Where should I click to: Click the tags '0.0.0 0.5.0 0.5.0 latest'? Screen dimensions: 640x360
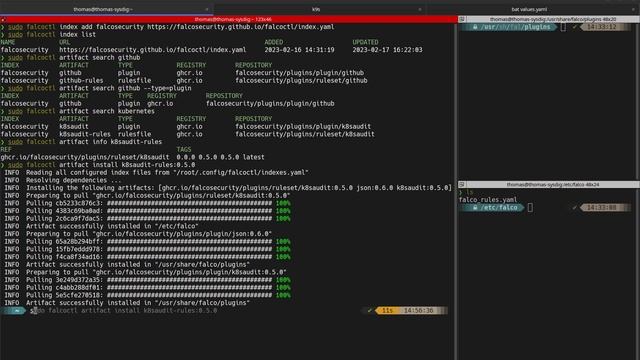220,157
